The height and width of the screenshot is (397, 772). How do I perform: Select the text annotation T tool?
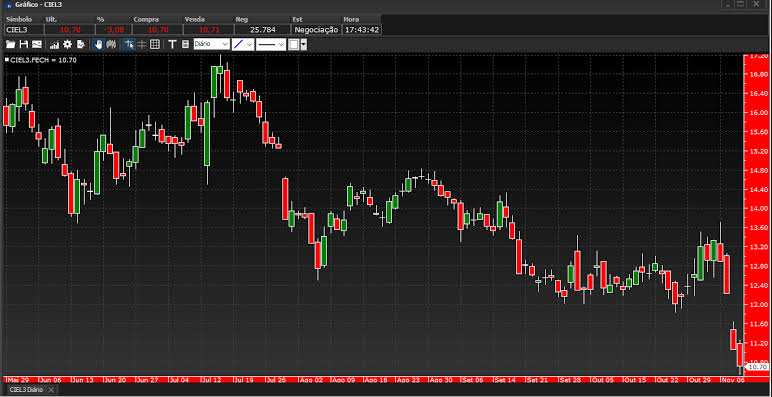tap(172, 44)
